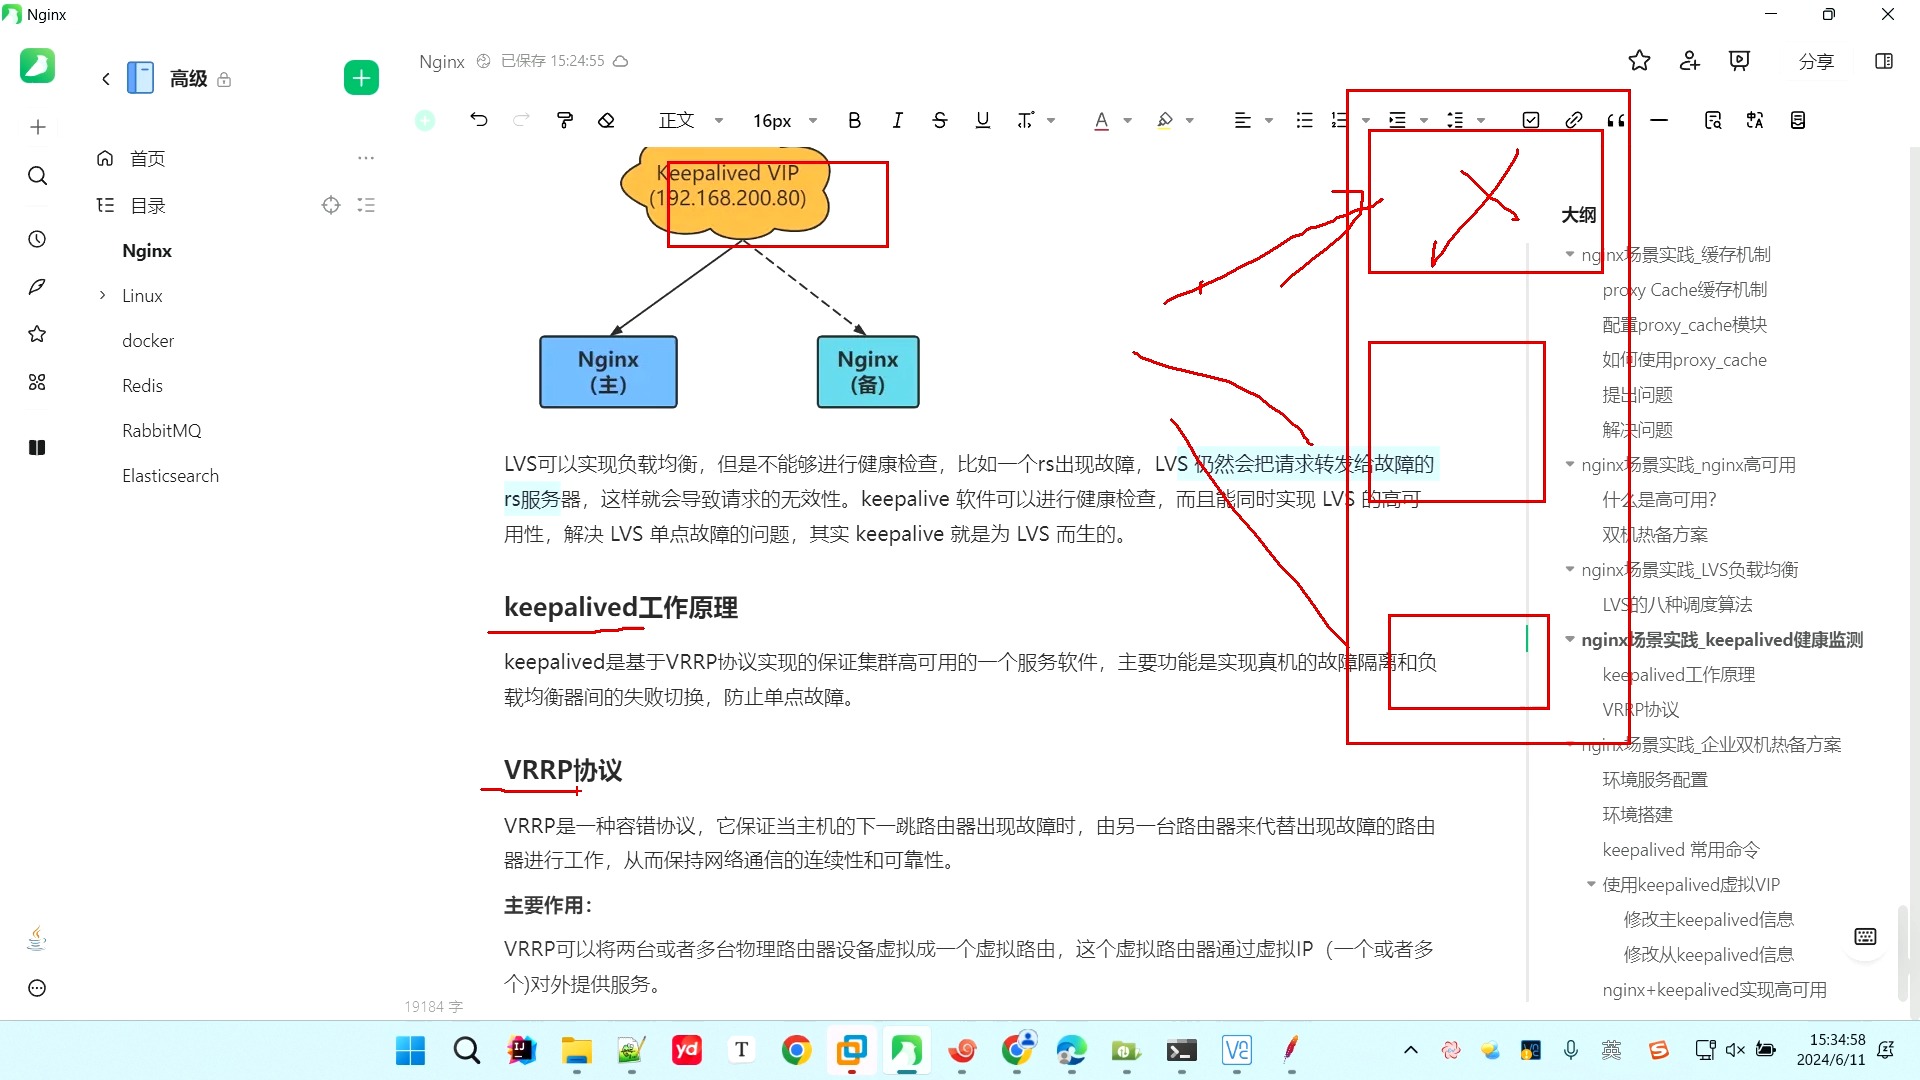This screenshot has width=1920, height=1080.
Task: Open the 首页 more options menu
Action: (366, 158)
